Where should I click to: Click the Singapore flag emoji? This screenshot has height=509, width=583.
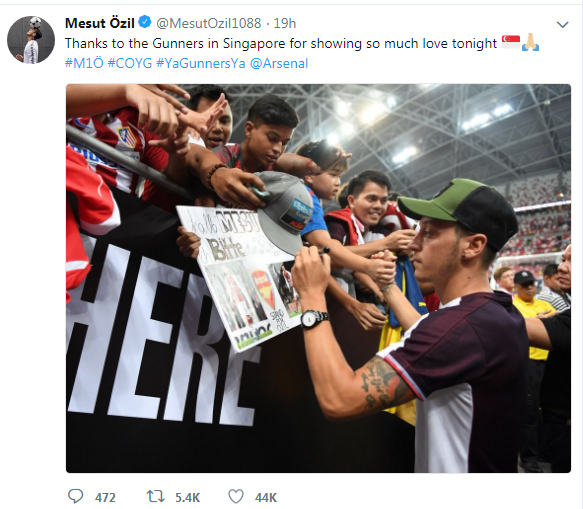pyautogui.click(x=510, y=42)
